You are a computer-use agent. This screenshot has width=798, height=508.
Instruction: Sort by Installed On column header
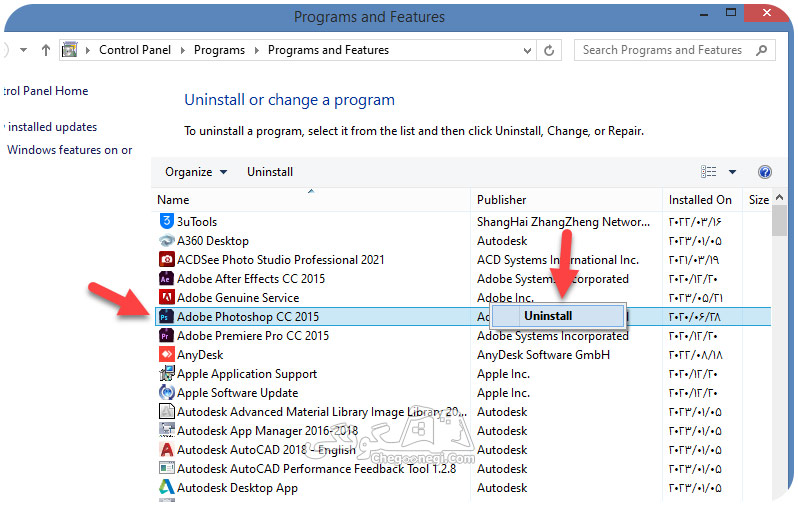tap(702, 200)
